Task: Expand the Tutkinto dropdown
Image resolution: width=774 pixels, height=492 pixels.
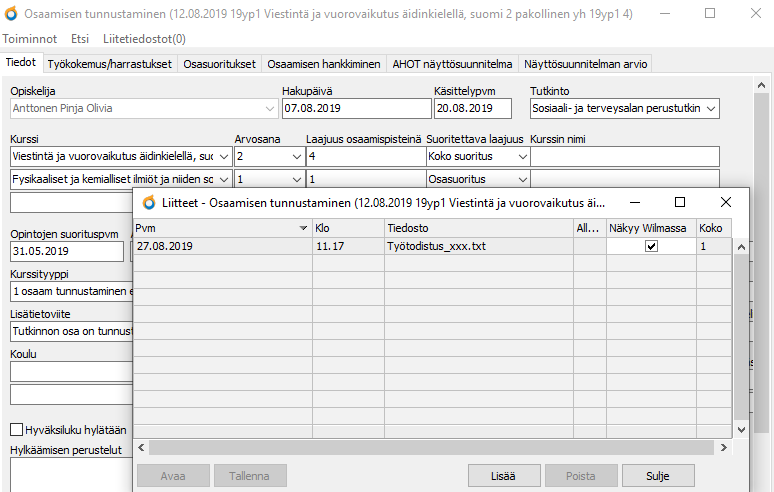Action: coord(711,108)
